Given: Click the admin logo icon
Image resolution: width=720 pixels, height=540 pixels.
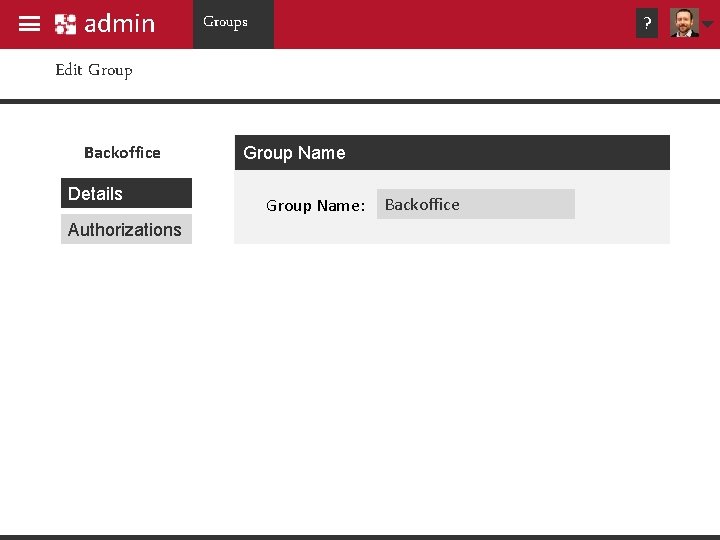Looking at the screenshot, I should (65, 24).
